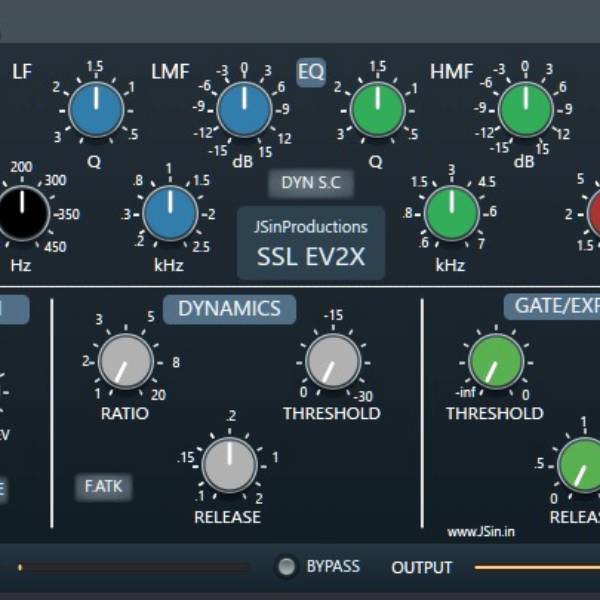Click the Dynamics THRESHOLD grey knob
Screen dimensions: 600x600
coord(333,362)
